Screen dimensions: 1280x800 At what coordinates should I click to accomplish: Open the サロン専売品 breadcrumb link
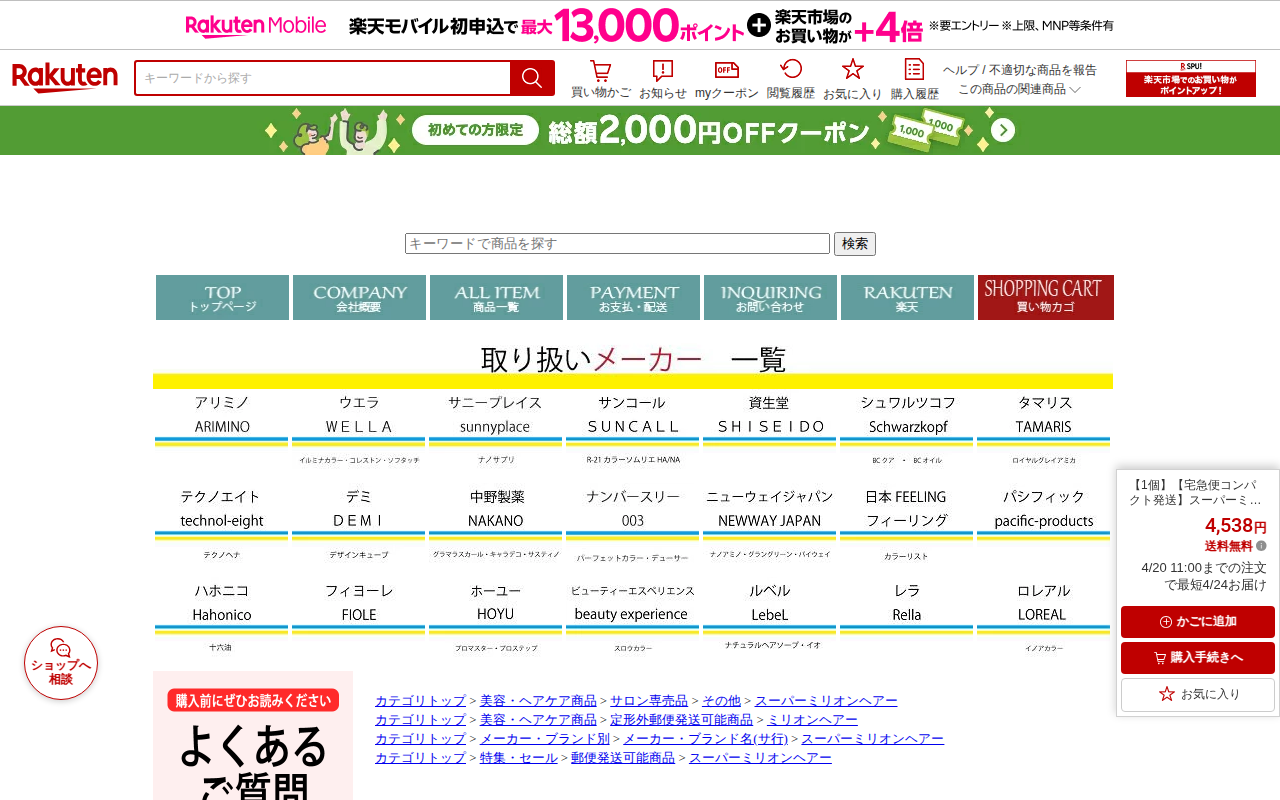[649, 701]
